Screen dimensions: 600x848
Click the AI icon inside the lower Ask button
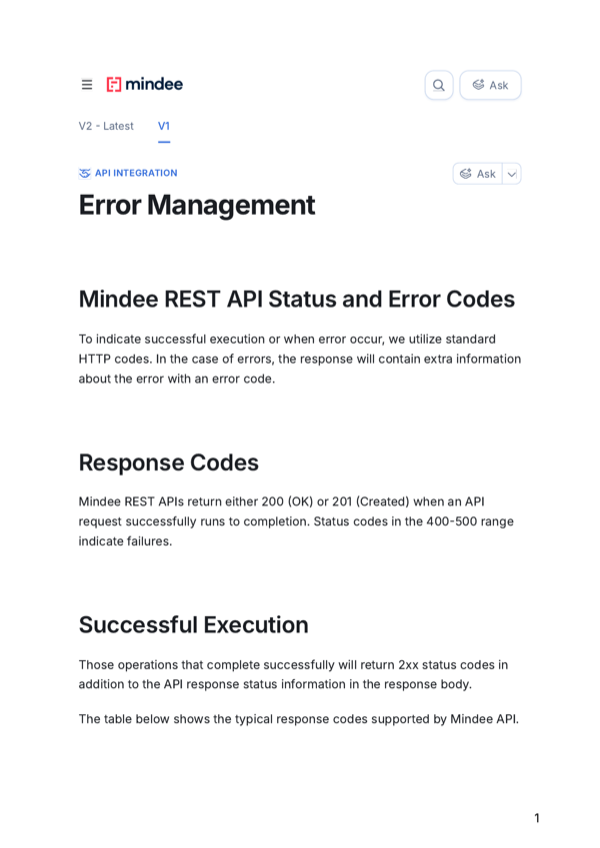(x=464, y=173)
